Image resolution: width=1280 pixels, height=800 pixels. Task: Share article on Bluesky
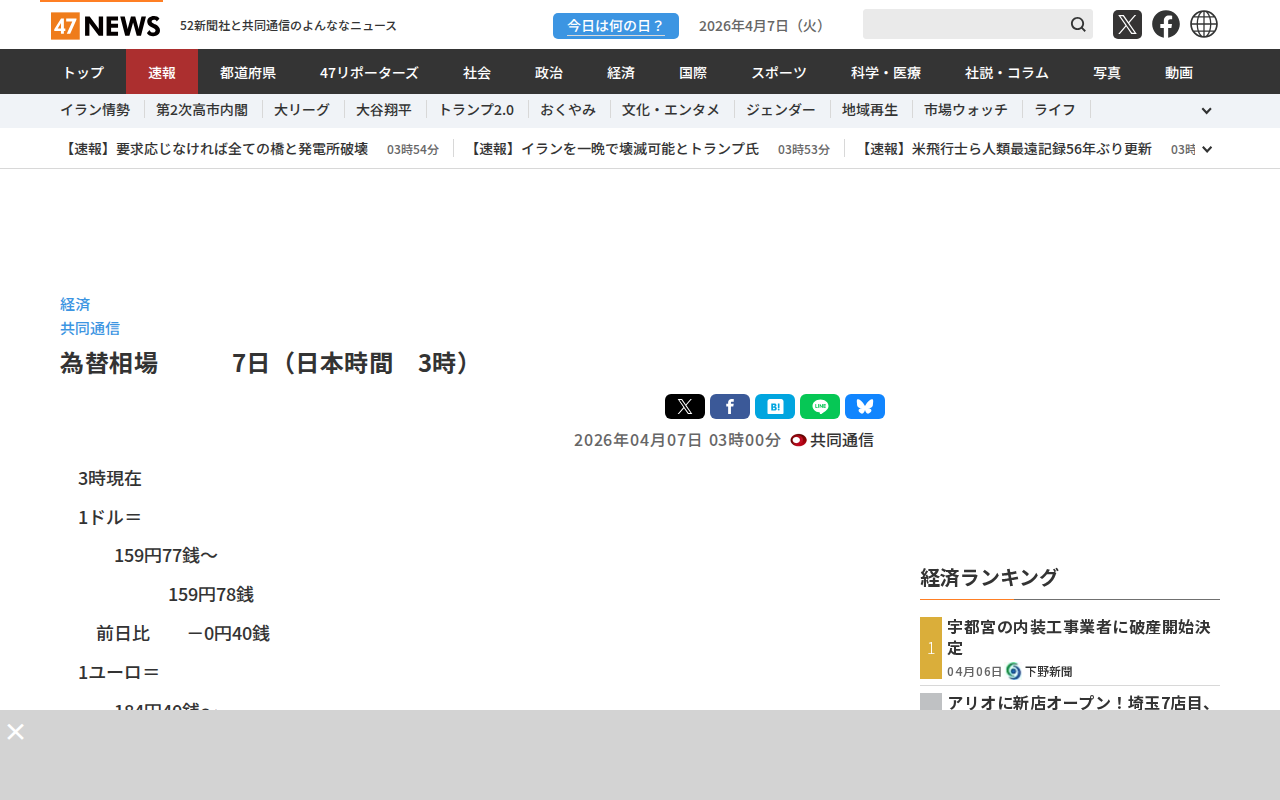[x=864, y=407]
